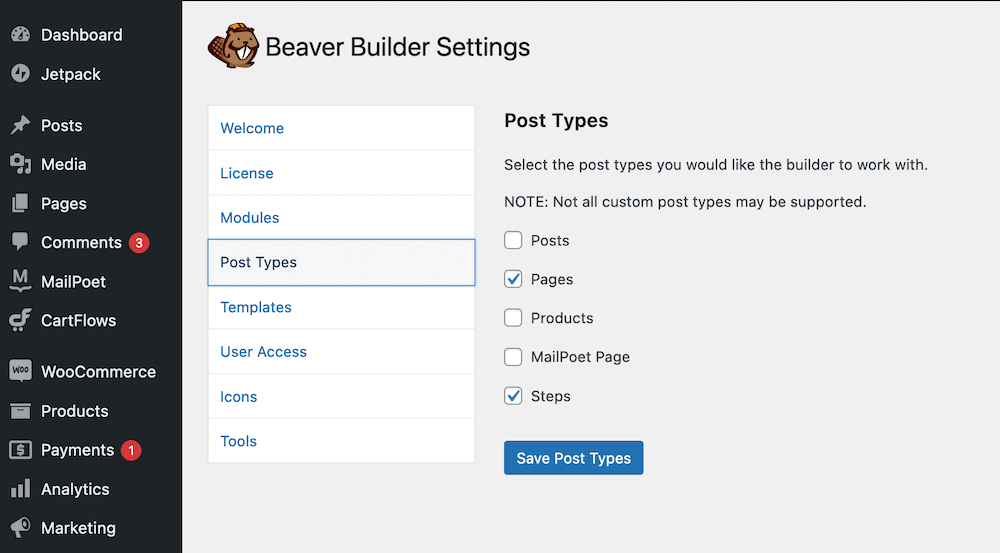Click the Comments speech bubble icon

click(20, 242)
